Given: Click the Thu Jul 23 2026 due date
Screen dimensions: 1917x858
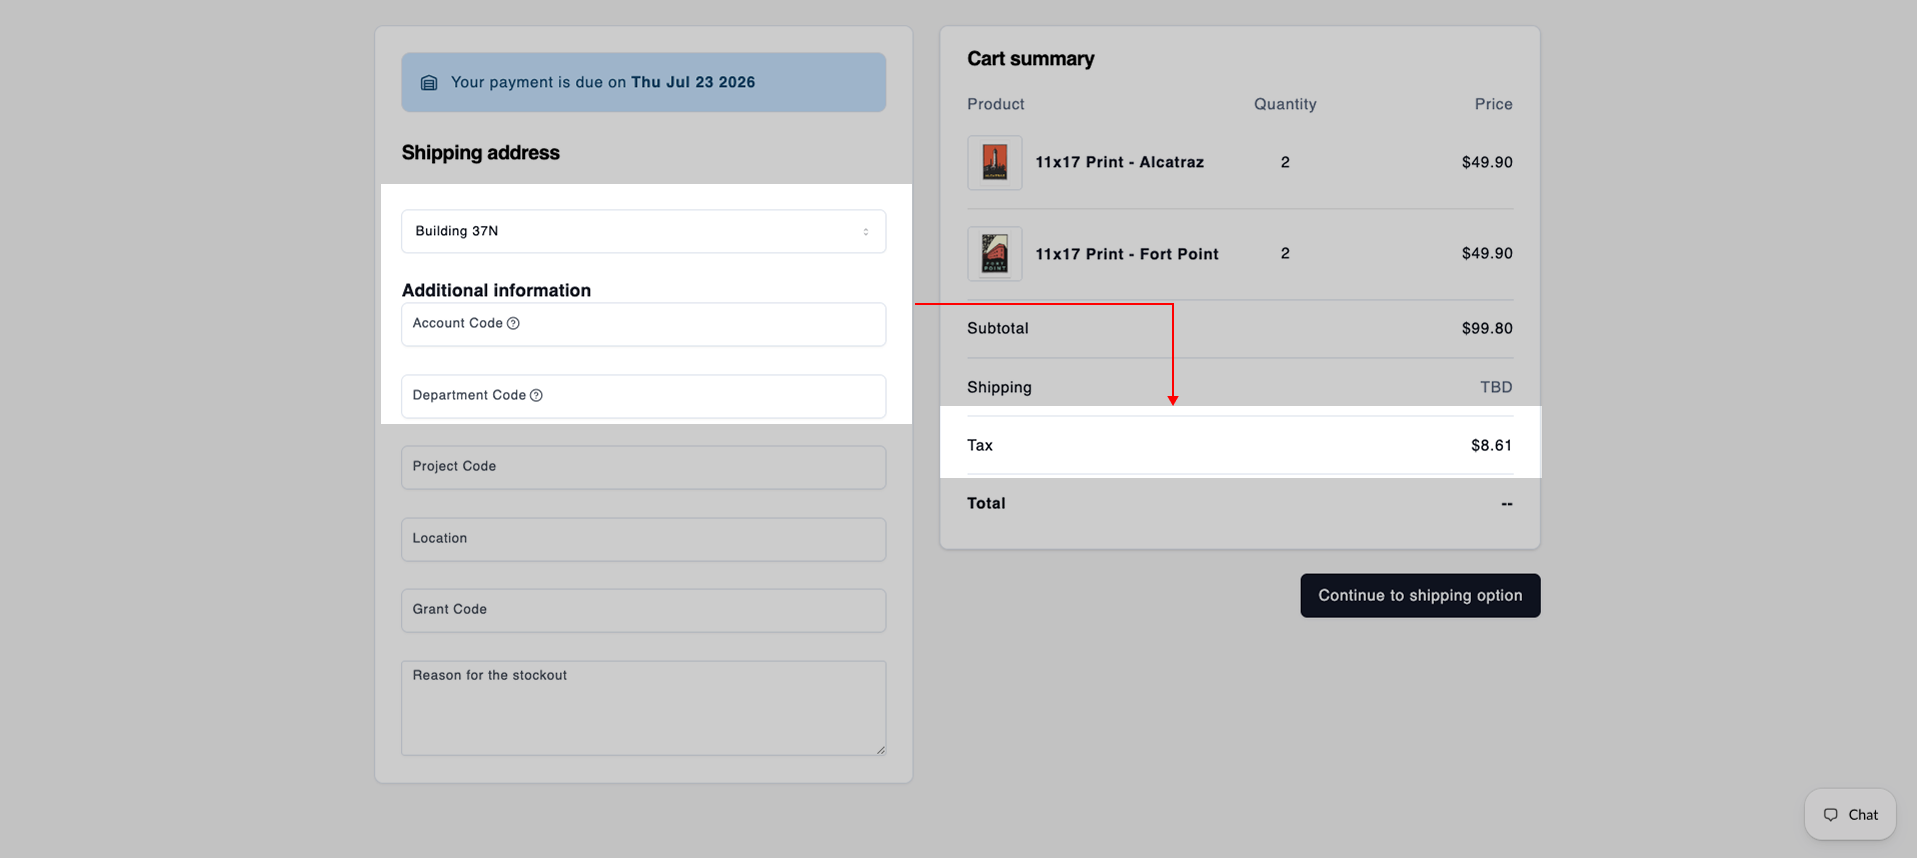Looking at the screenshot, I should click(x=693, y=82).
